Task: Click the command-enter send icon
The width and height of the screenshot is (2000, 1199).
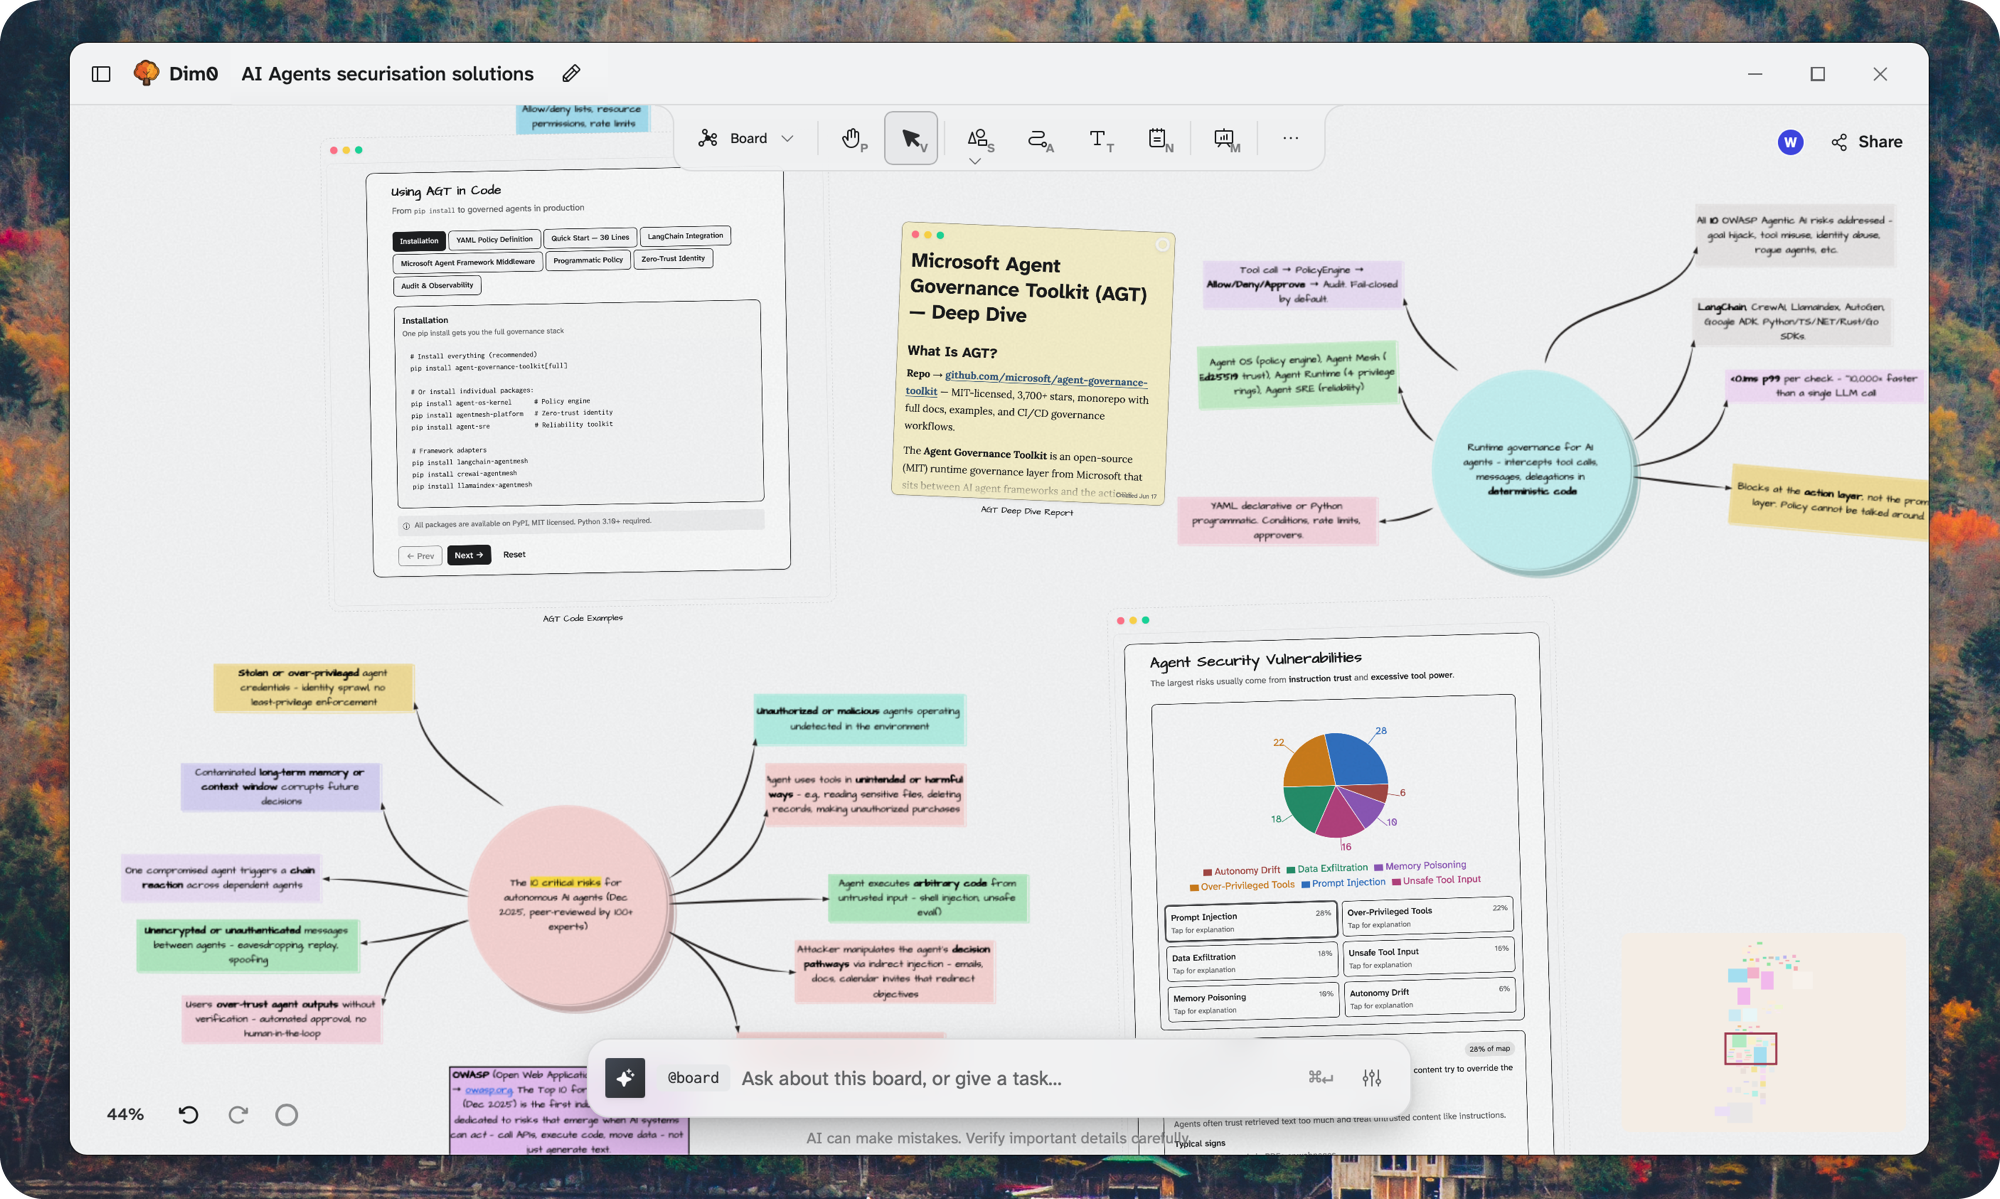Action: coord(1320,1077)
